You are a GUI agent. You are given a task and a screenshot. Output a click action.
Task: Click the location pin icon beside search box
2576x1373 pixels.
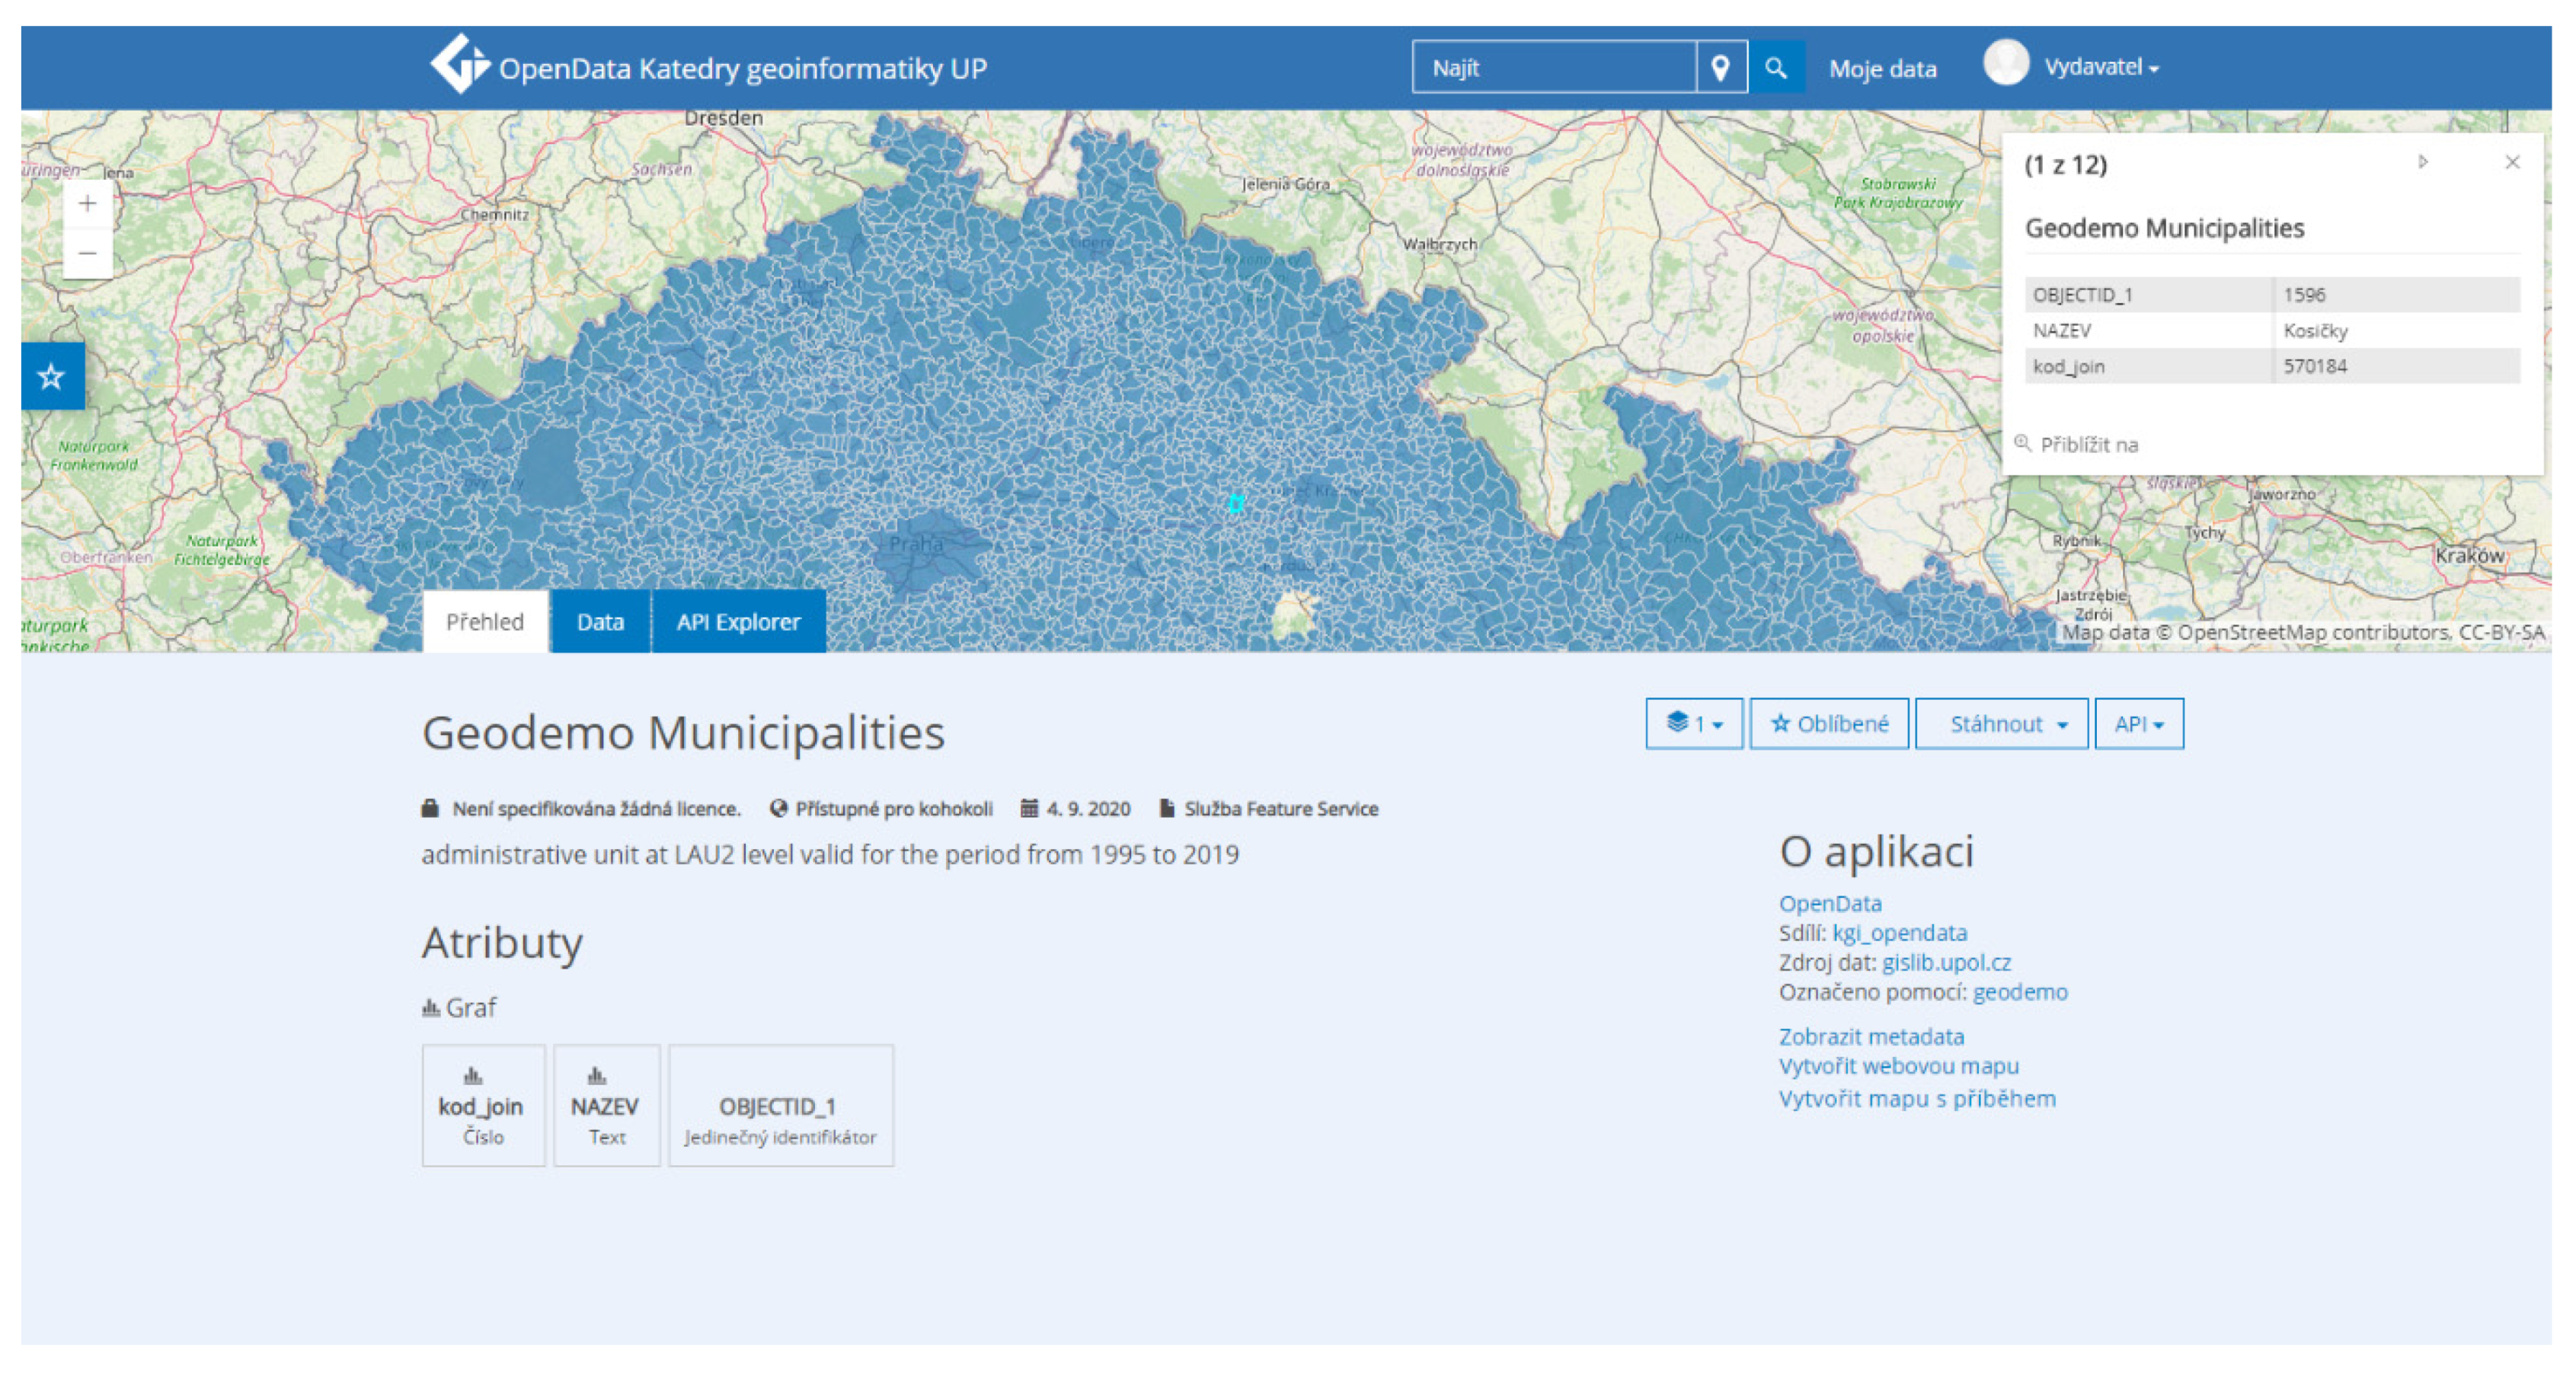1722,67
